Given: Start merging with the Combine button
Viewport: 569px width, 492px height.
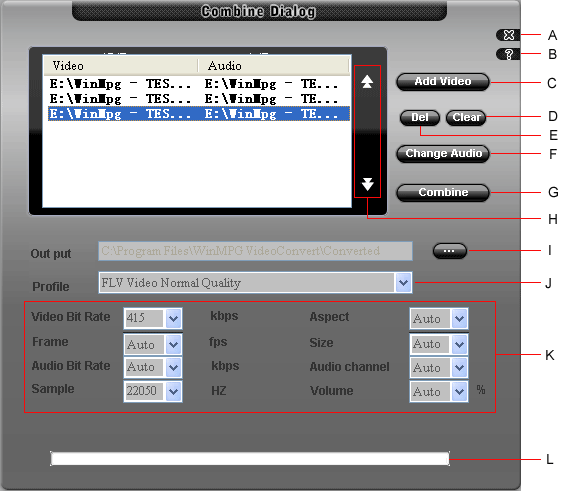Looking at the screenshot, I should point(443,192).
